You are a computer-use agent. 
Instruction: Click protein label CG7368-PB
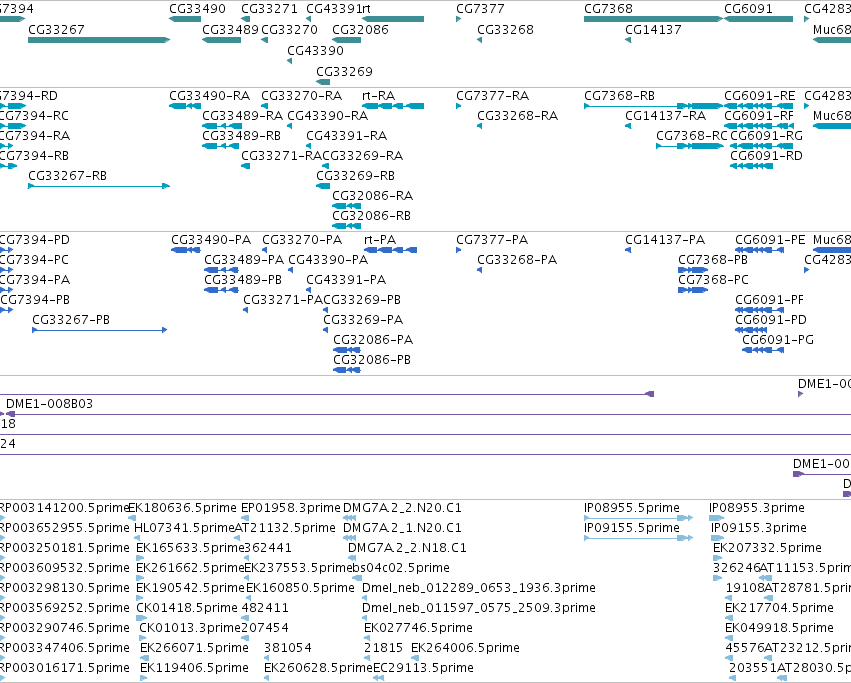pyautogui.click(x=713, y=260)
